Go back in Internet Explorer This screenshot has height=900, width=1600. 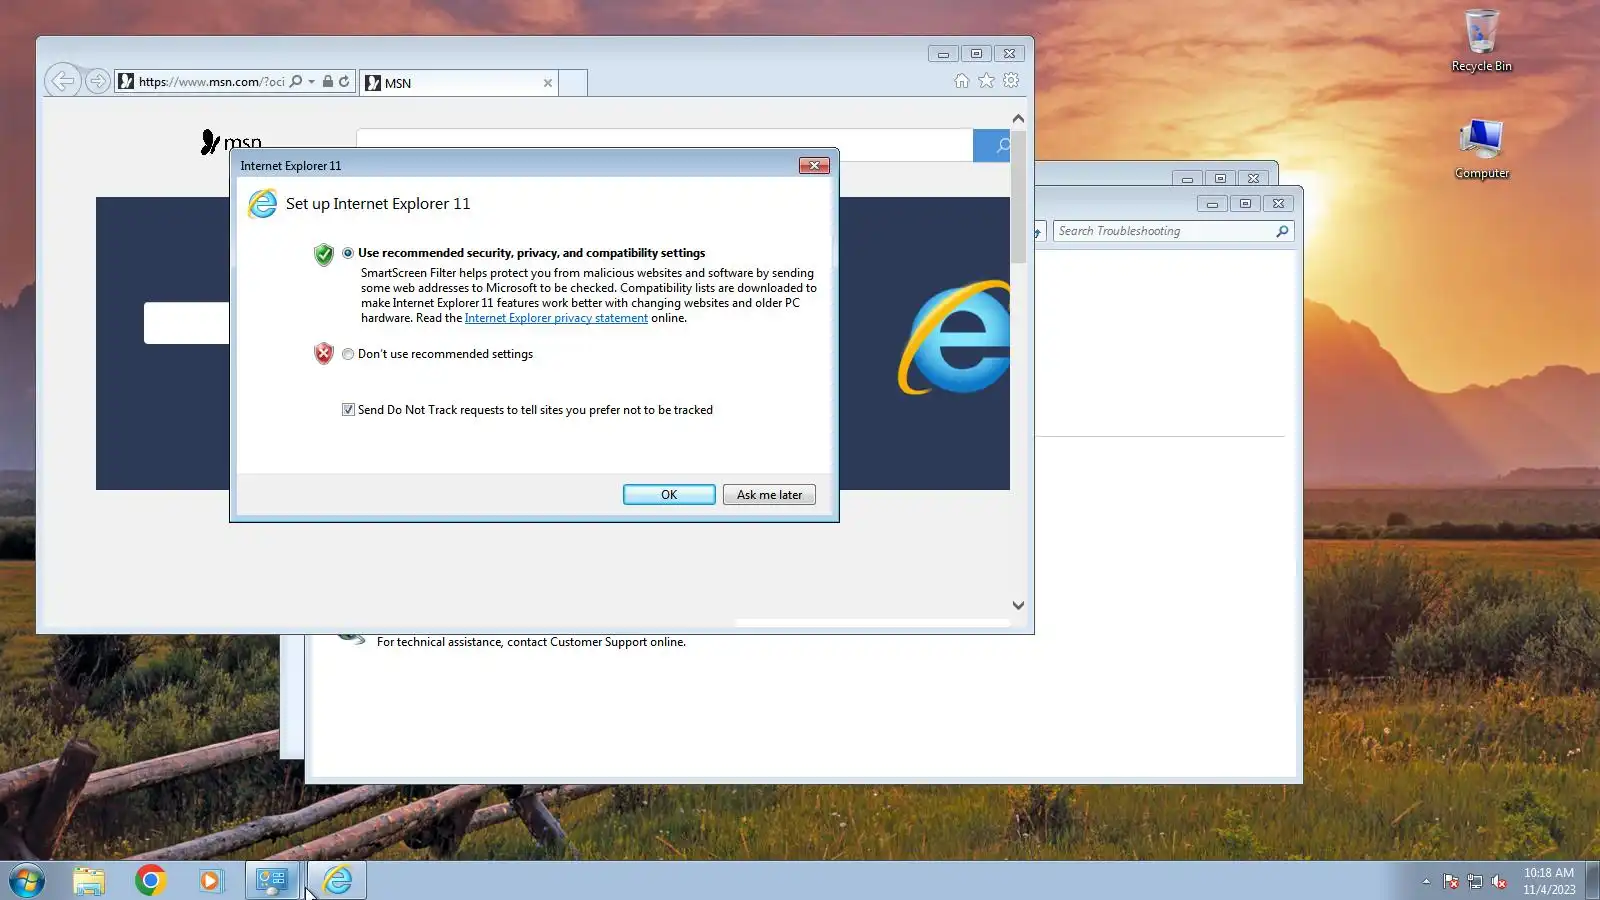62,81
